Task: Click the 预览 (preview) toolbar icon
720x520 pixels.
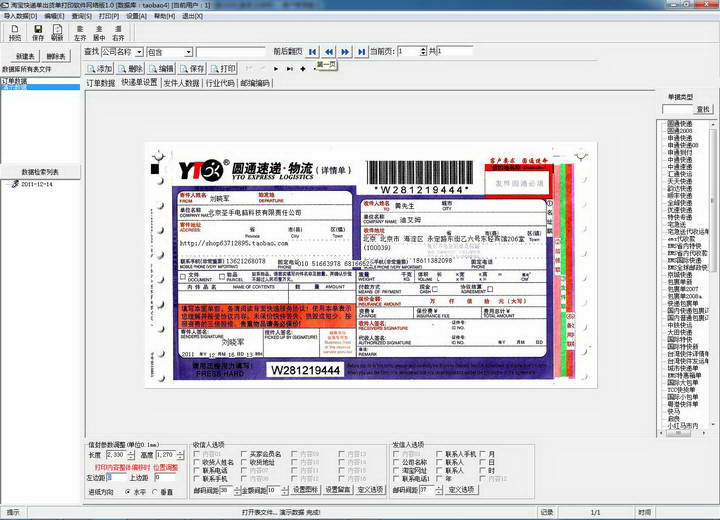Action: (x=14, y=33)
